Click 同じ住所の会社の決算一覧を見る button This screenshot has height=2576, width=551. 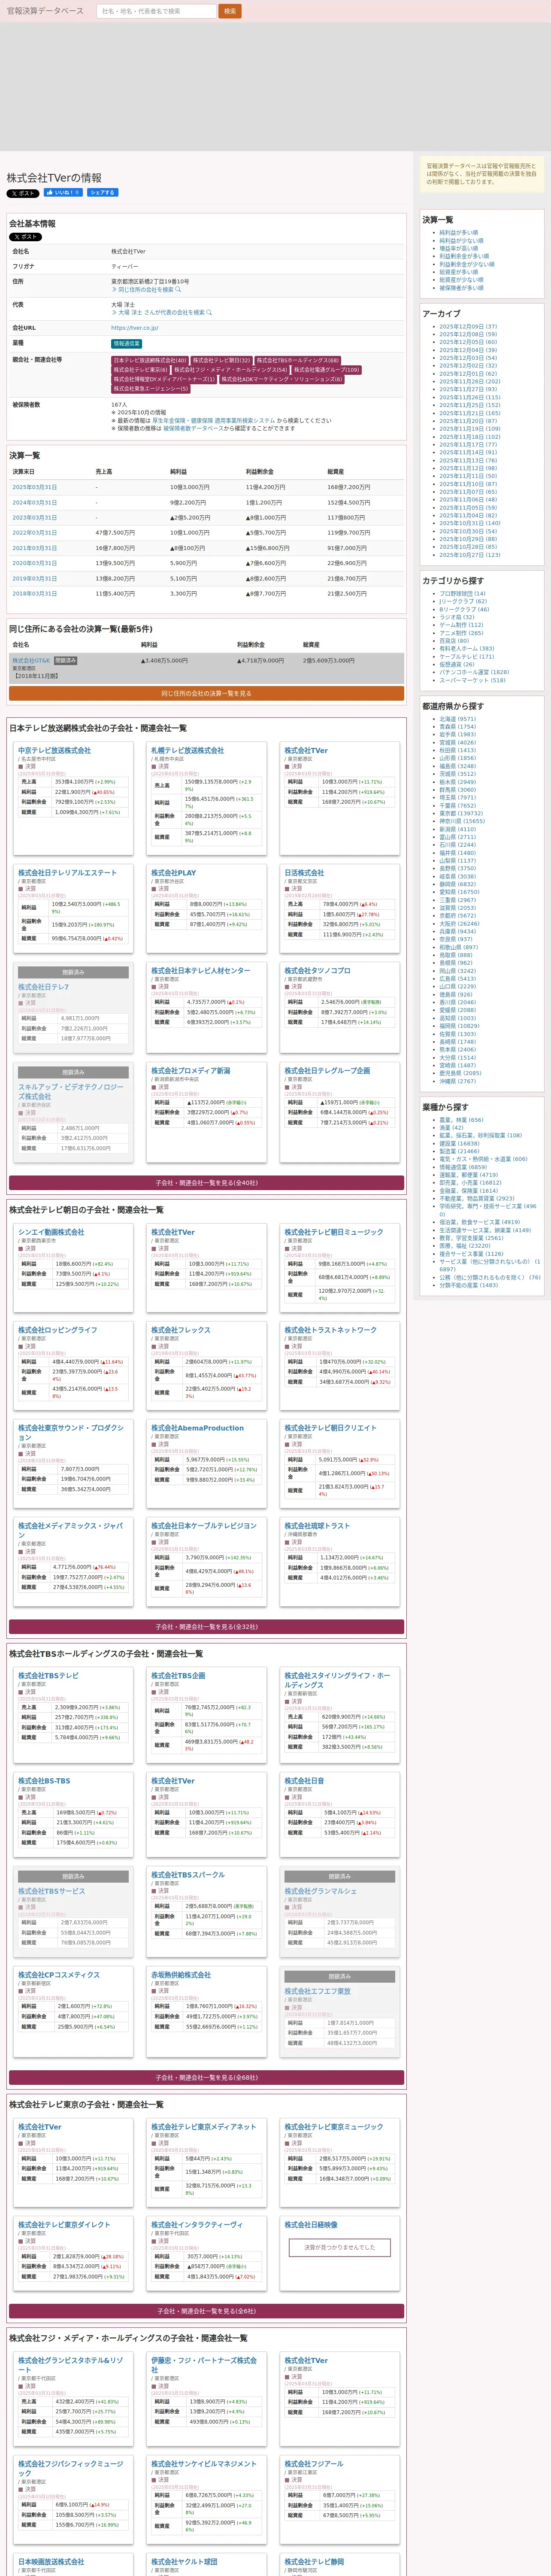point(207,693)
